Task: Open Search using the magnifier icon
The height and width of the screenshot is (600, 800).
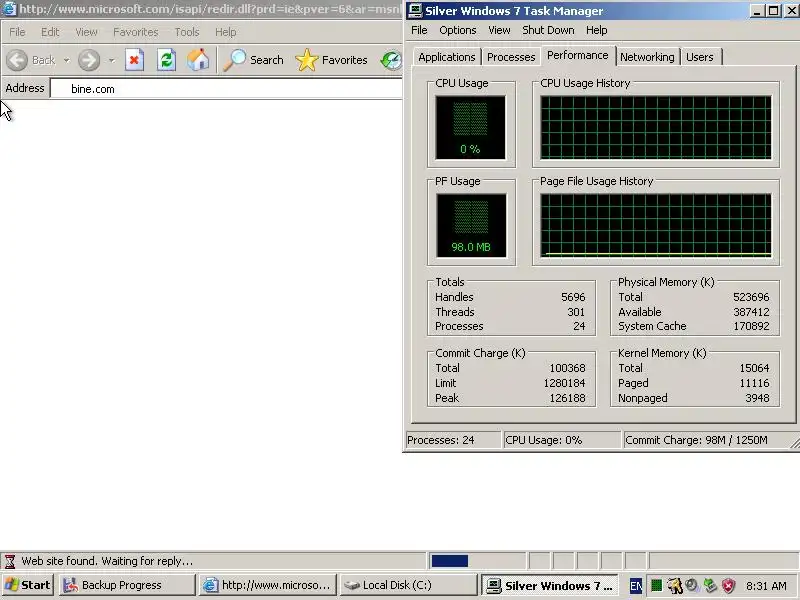Action: [x=235, y=60]
